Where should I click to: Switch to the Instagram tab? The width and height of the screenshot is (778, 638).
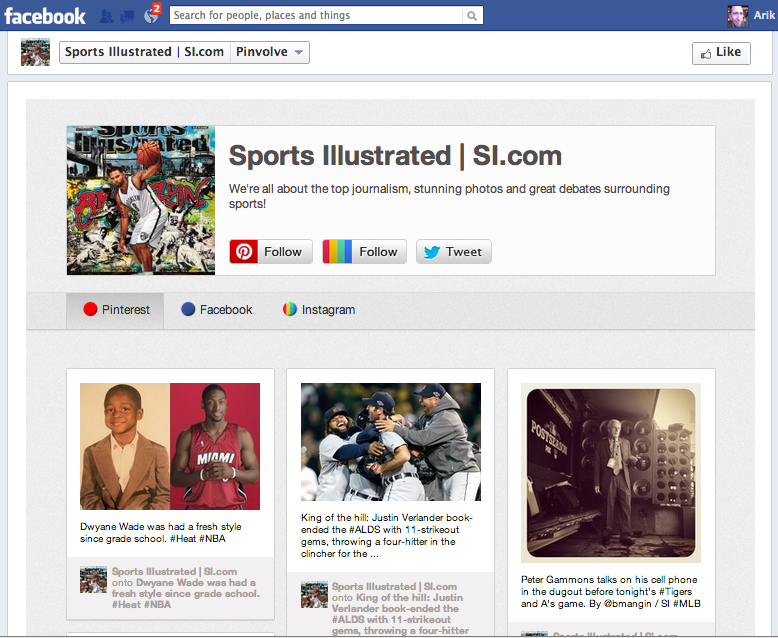(319, 310)
